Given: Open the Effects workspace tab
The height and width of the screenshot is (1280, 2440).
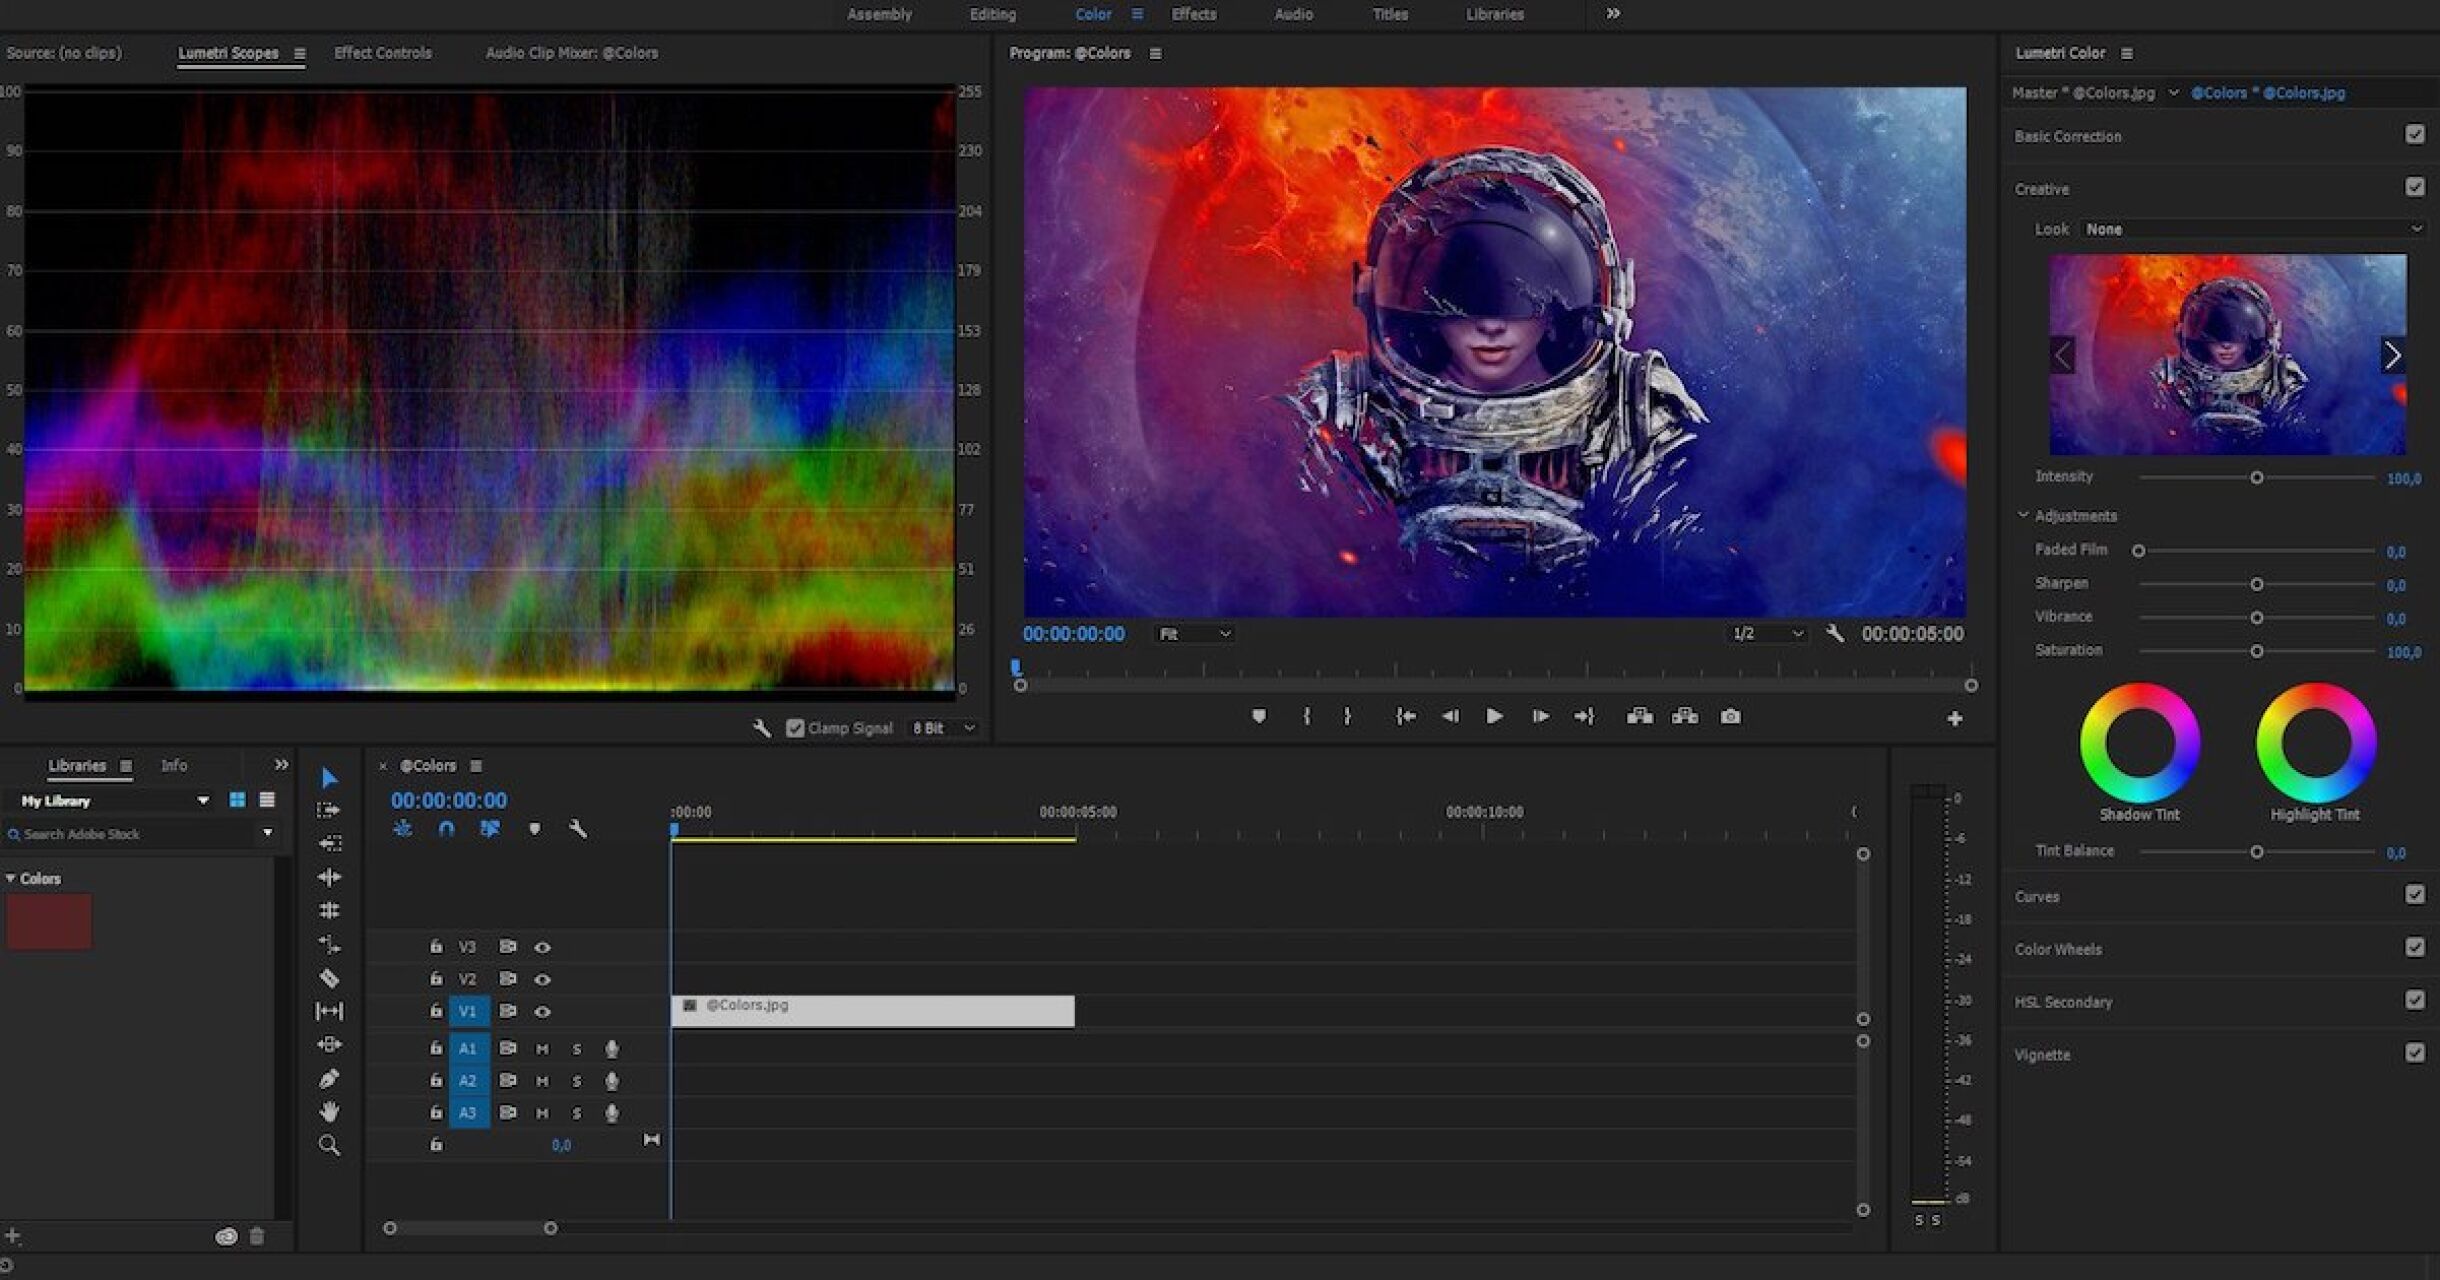Looking at the screenshot, I should click(x=1196, y=13).
